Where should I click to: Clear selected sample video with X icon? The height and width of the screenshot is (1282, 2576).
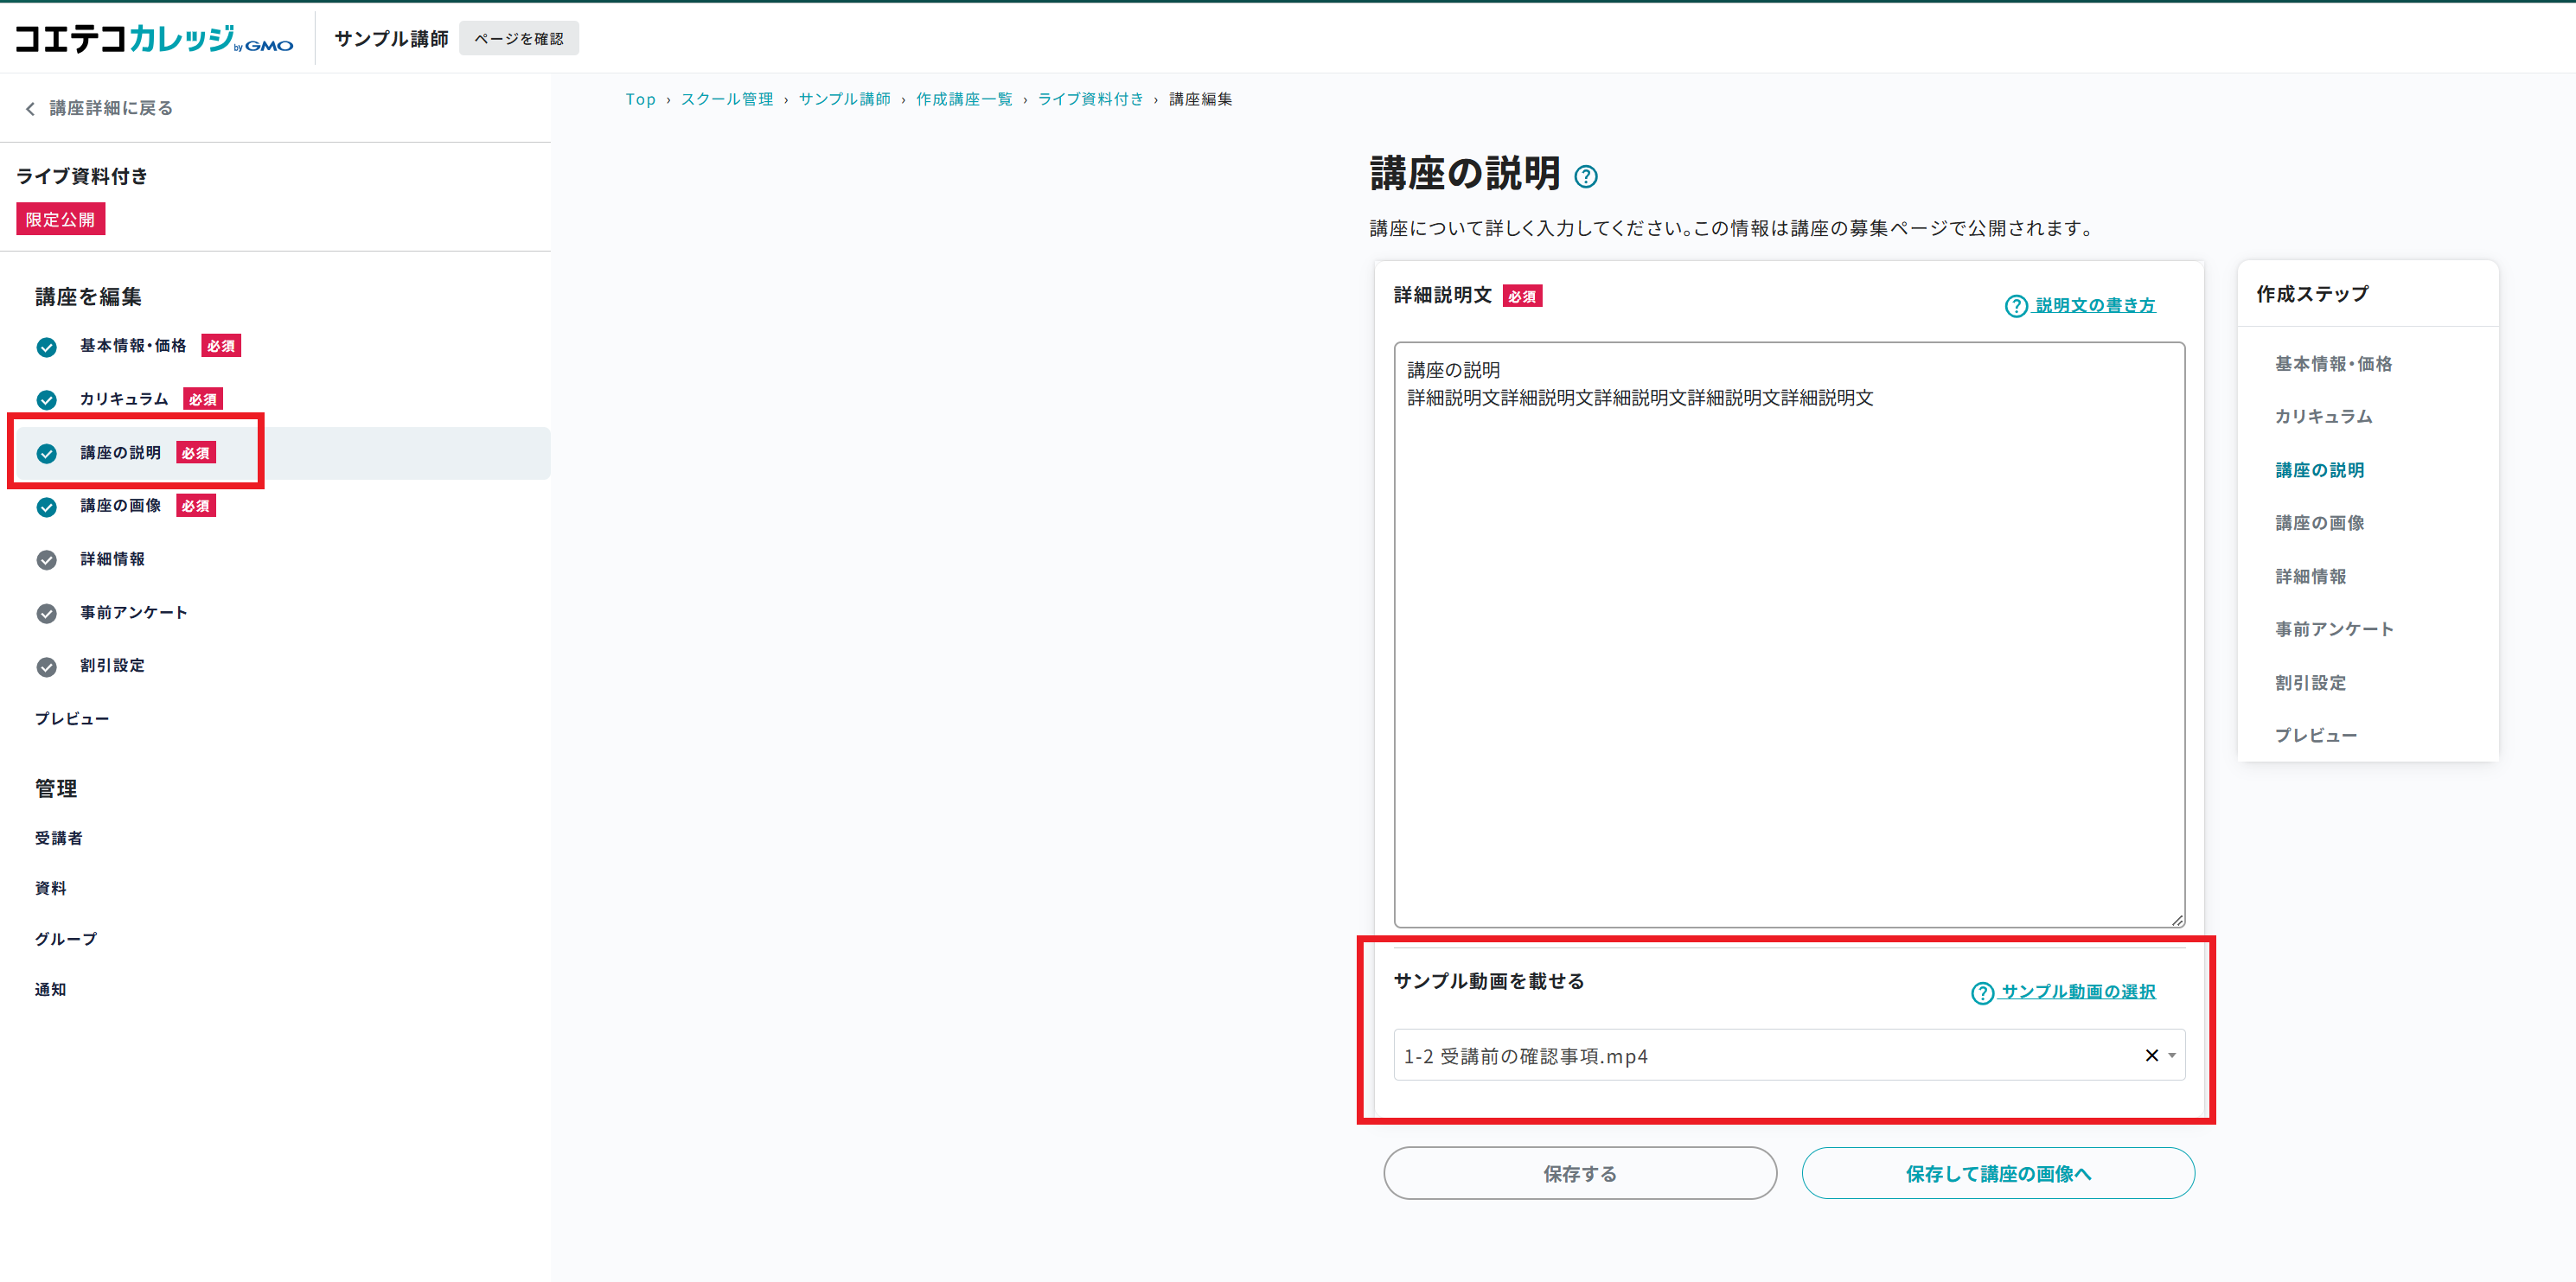[x=2151, y=1055]
